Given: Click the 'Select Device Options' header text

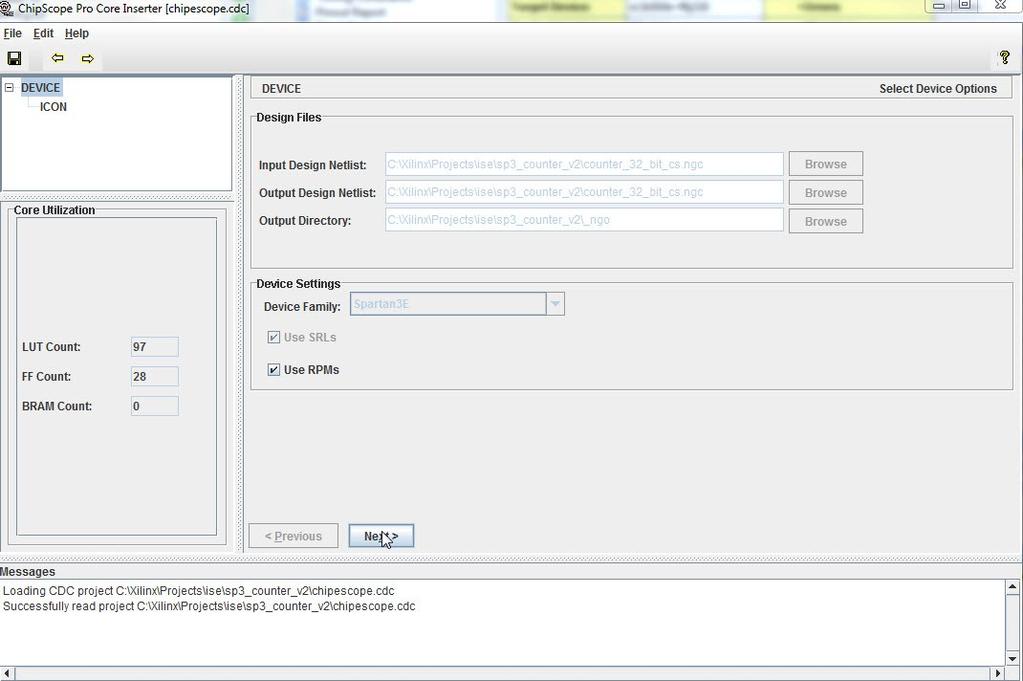Looking at the screenshot, I should point(938,89).
